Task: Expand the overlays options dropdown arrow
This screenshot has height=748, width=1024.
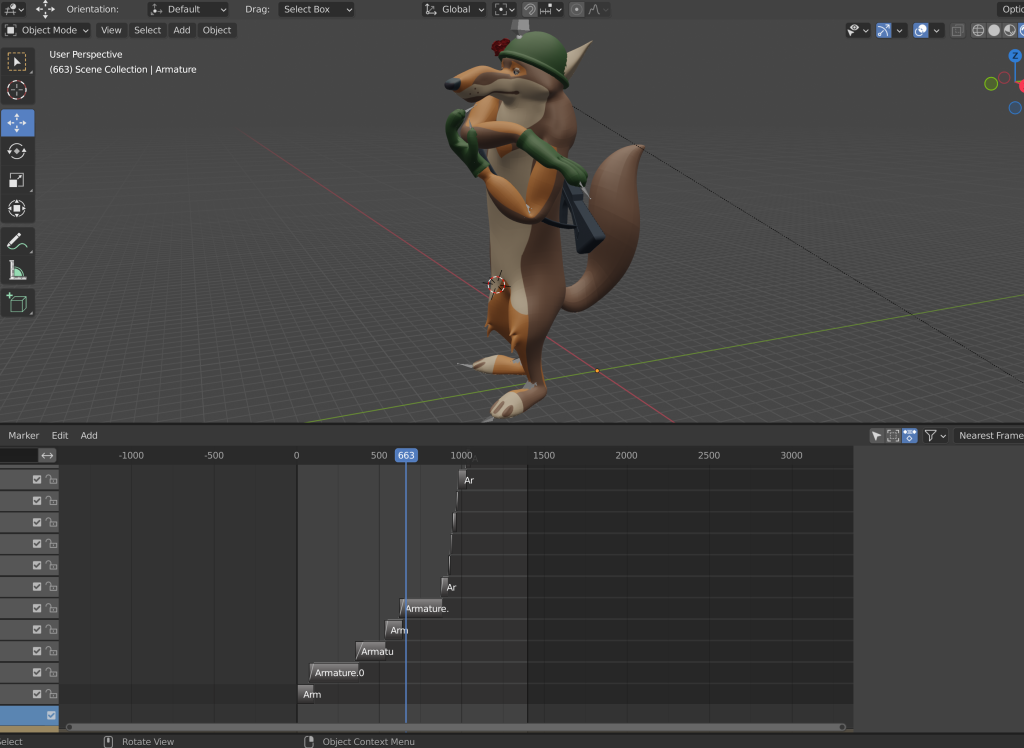Action: [x=936, y=30]
